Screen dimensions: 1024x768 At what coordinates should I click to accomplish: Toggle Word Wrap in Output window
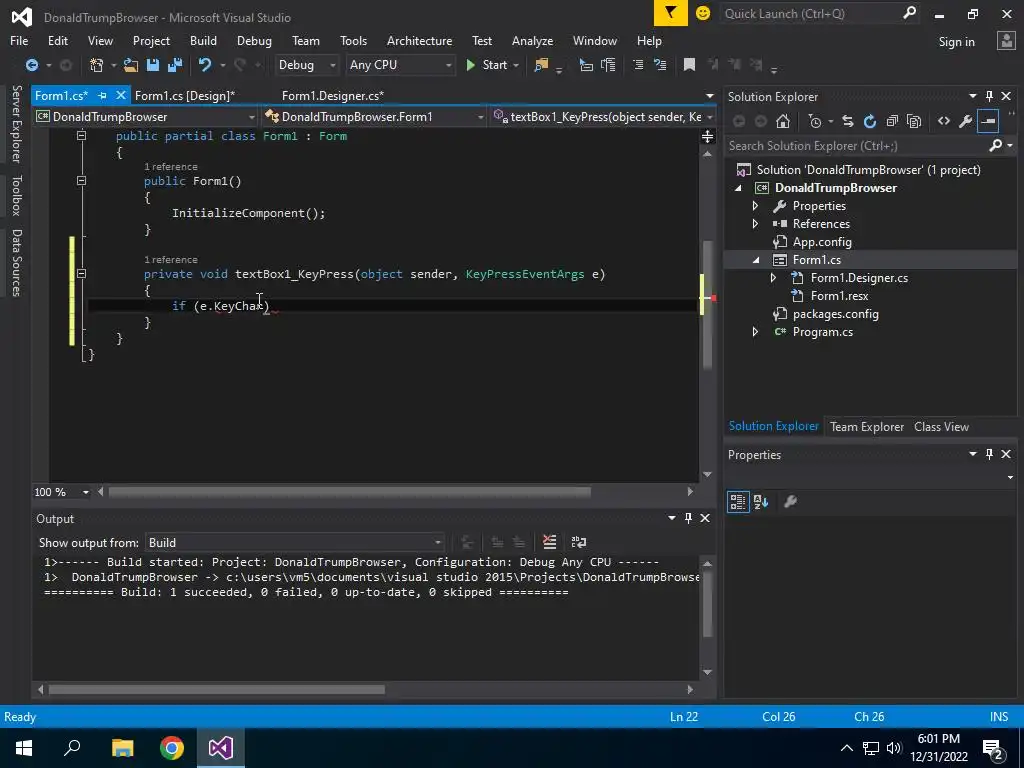pyautogui.click(x=579, y=542)
